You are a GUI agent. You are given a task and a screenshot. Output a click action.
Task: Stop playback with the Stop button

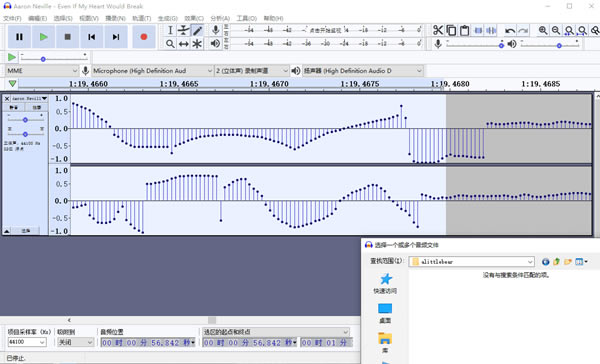coord(67,37)
